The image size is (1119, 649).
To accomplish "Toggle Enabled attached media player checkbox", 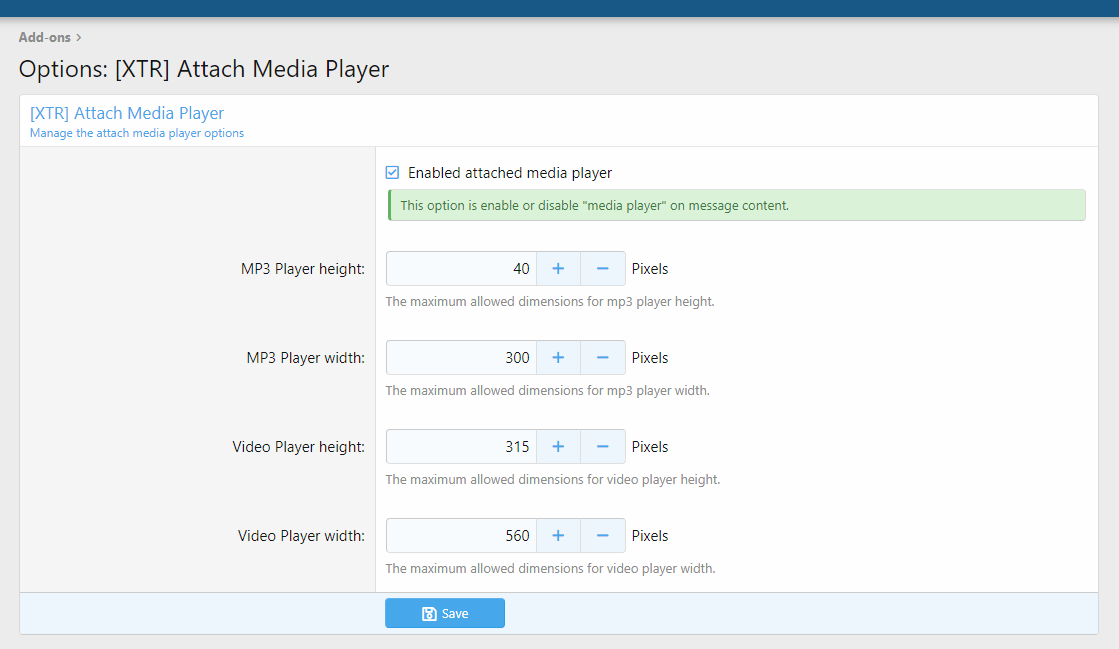I will click(x=393, y=173).
